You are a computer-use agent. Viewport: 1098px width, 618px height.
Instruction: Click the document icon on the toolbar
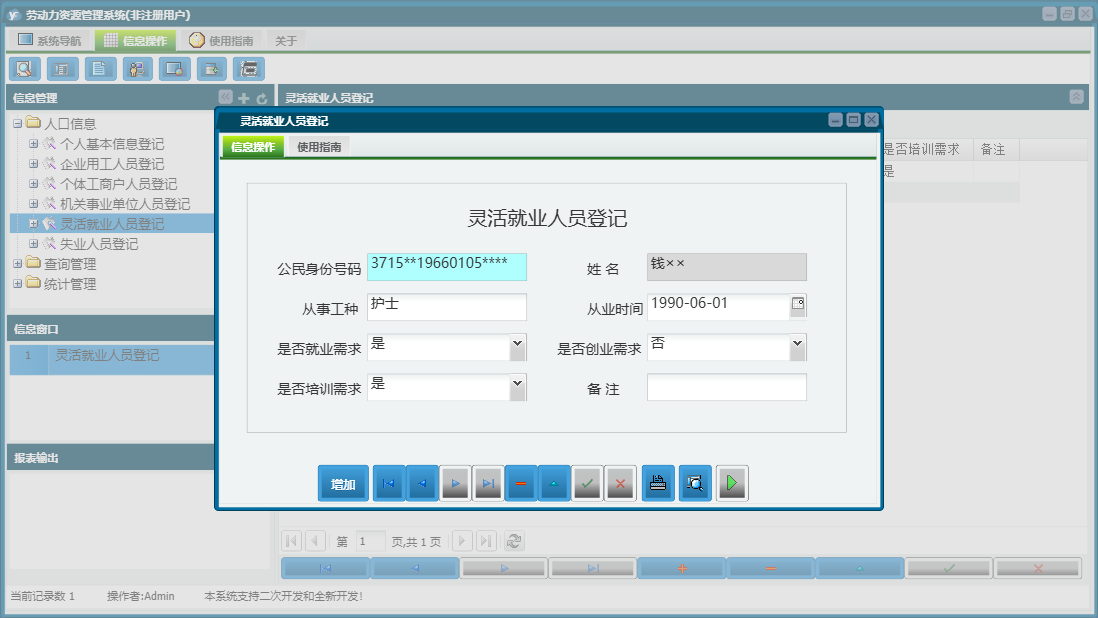coord(99,69)
